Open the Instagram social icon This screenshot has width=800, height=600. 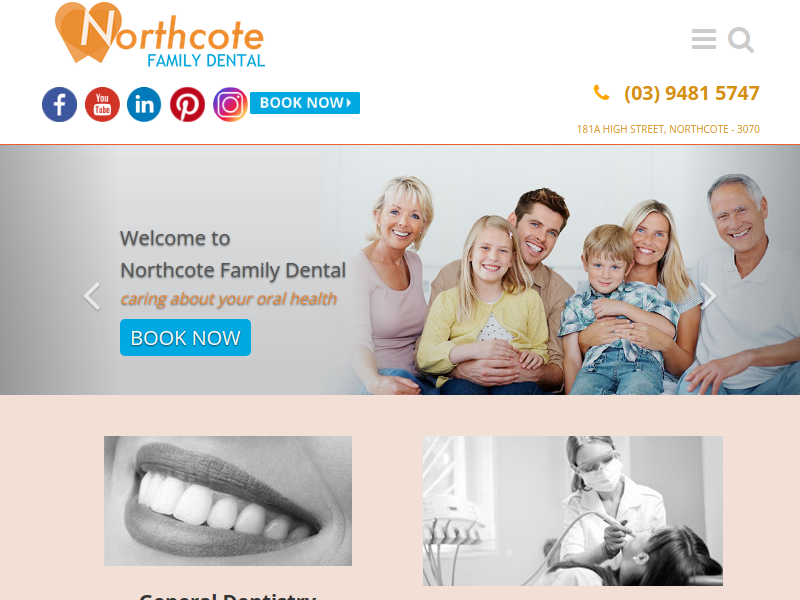click(230, 105)
